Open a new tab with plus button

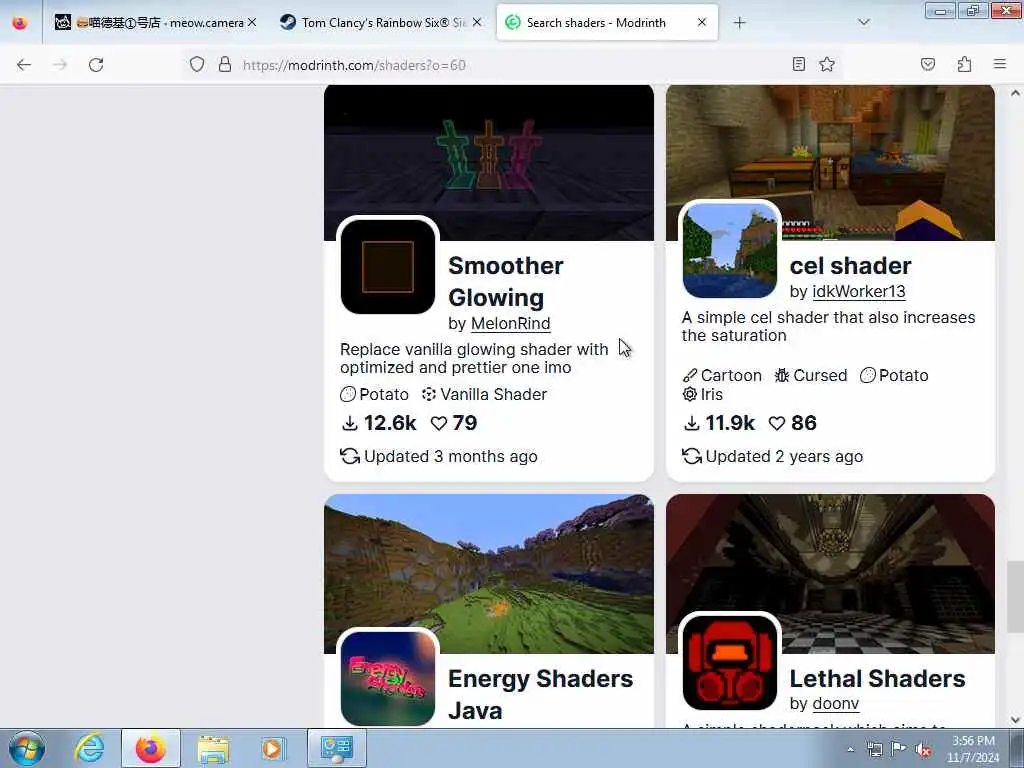(x=739, y=23)
